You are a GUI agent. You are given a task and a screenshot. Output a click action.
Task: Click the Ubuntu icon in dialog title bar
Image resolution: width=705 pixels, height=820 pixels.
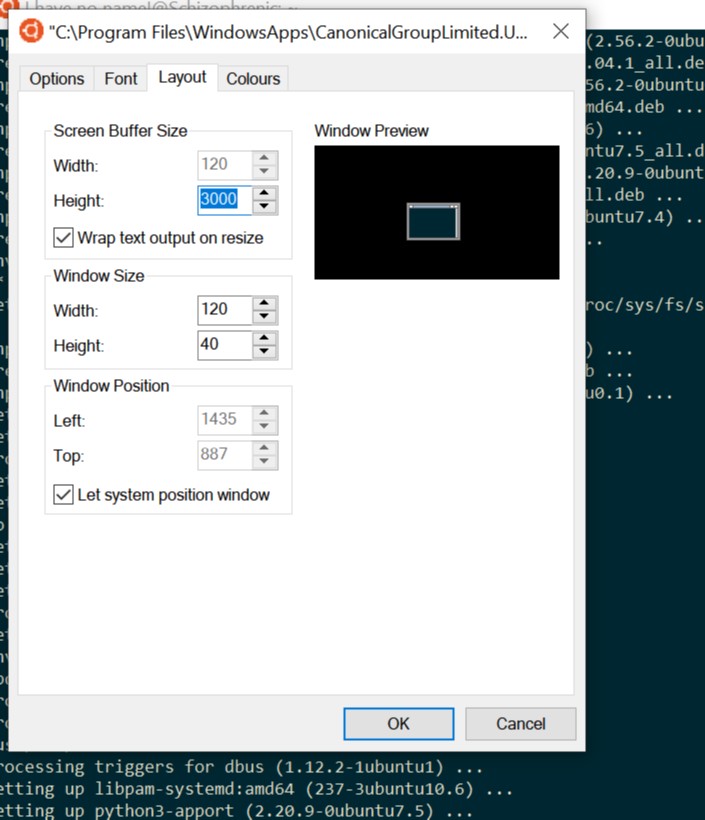(31, 31)
